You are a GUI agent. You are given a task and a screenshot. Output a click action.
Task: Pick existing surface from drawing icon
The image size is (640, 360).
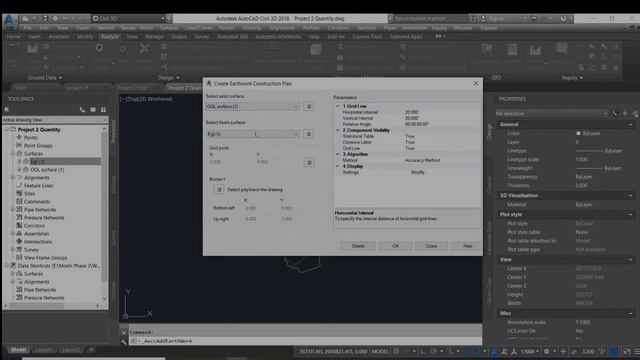[309, 107]
